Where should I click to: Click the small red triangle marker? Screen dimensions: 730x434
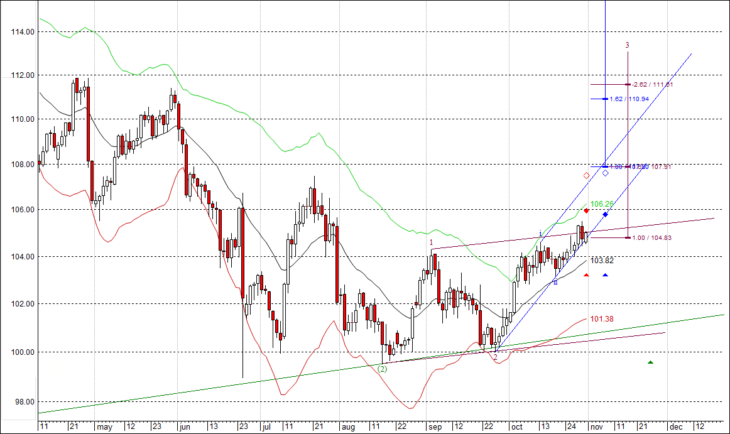coord(587,275)
